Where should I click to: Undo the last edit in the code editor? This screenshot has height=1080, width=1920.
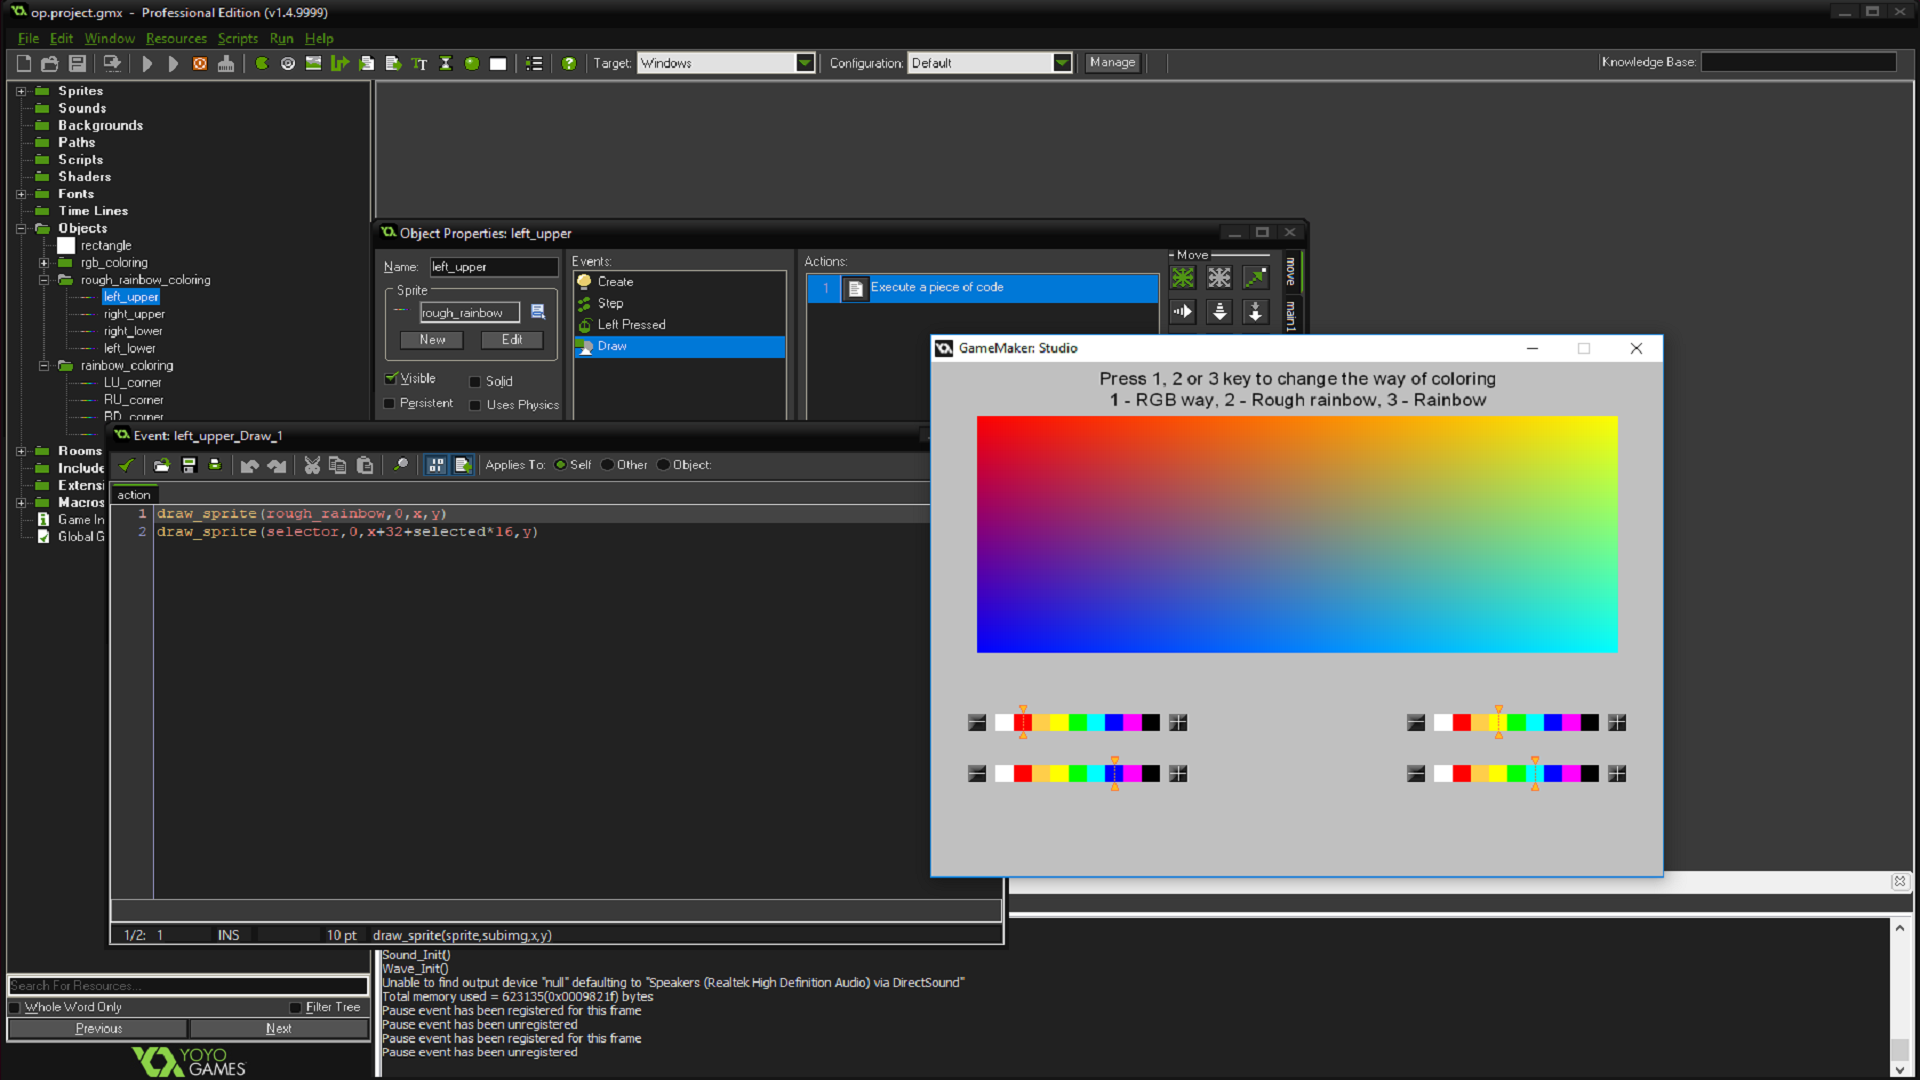pyautogui.click(x=249, y=465)
